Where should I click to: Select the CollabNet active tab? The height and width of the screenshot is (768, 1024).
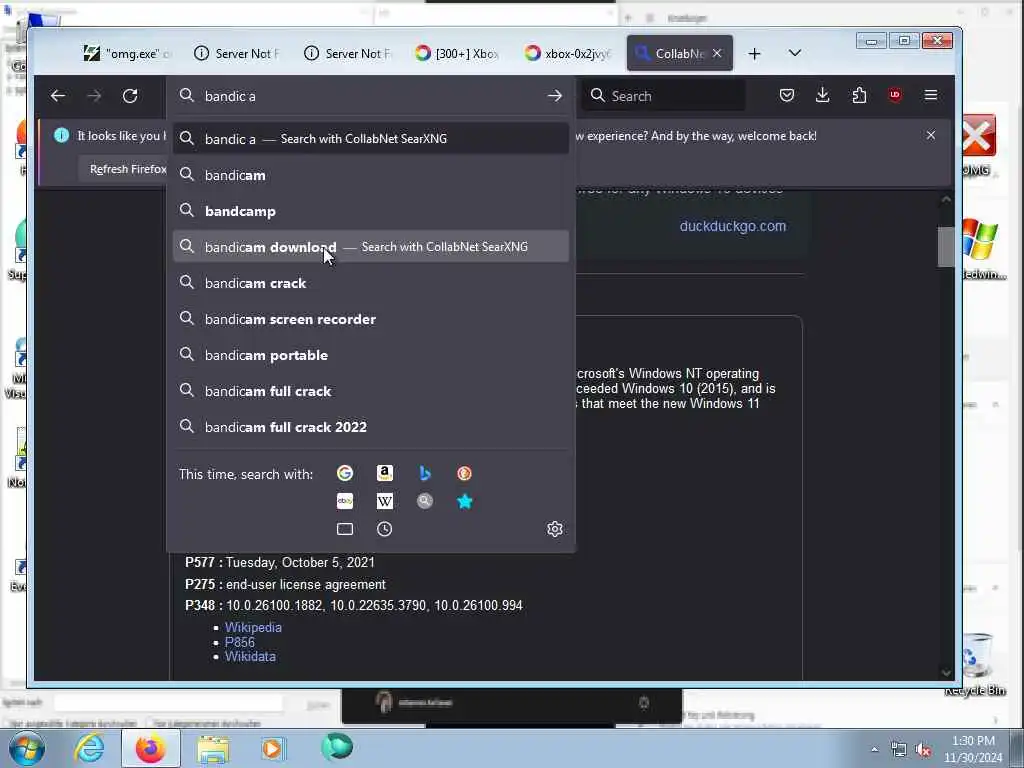click(x=679, y=54)
